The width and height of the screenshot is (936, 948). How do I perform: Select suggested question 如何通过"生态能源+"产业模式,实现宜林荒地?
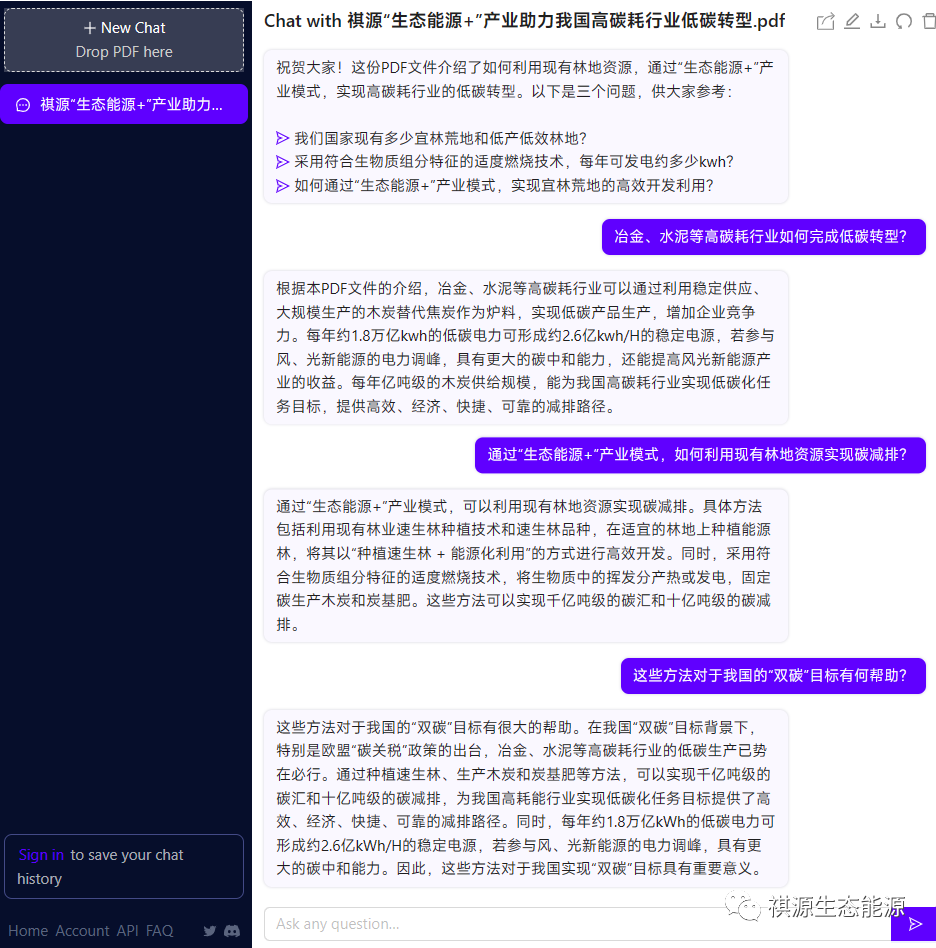[504, 186]
